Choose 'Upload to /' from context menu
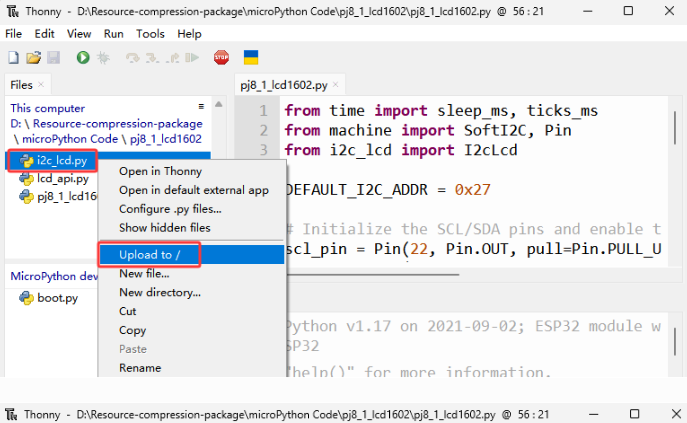This screenshot has height=423, width=687. pos(149,254)
